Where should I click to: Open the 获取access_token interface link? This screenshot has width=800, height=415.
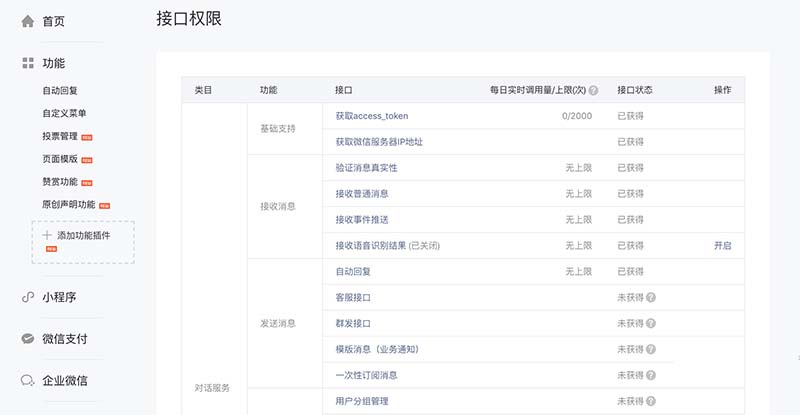click(371, 116)
